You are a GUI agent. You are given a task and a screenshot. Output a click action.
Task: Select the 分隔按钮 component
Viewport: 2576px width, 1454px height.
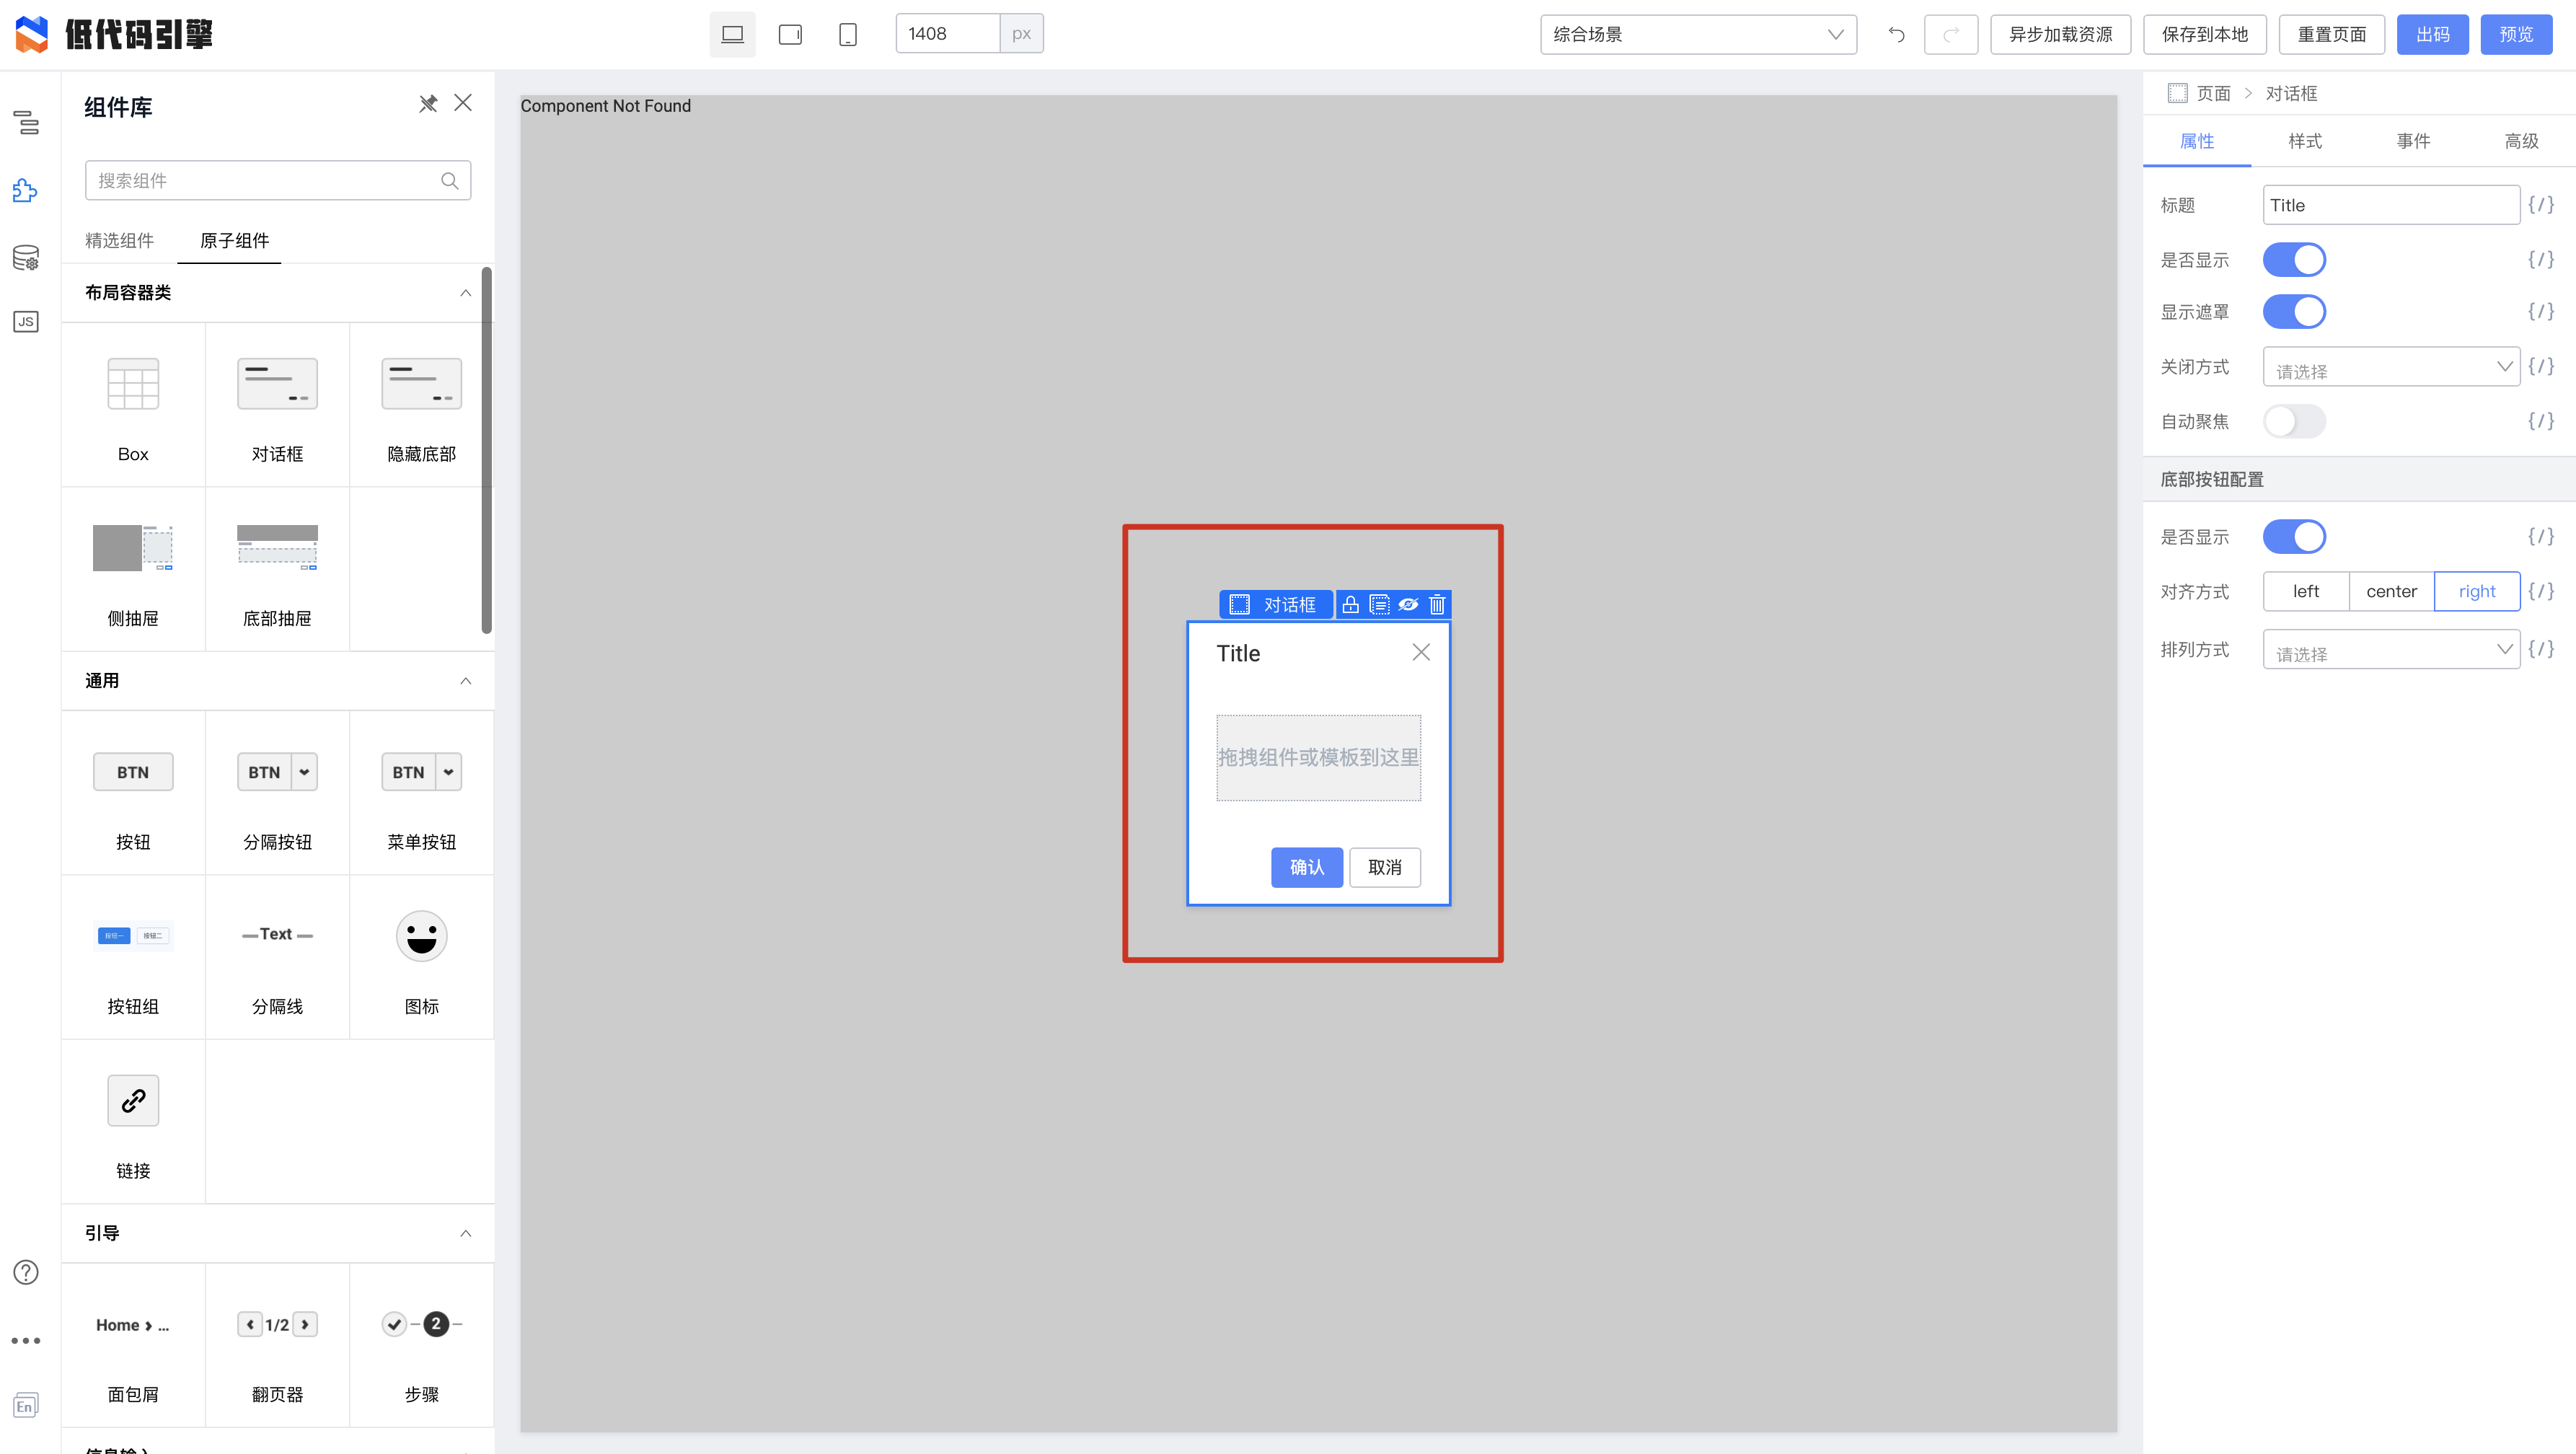pyautogui.click(x=277, y=793)
